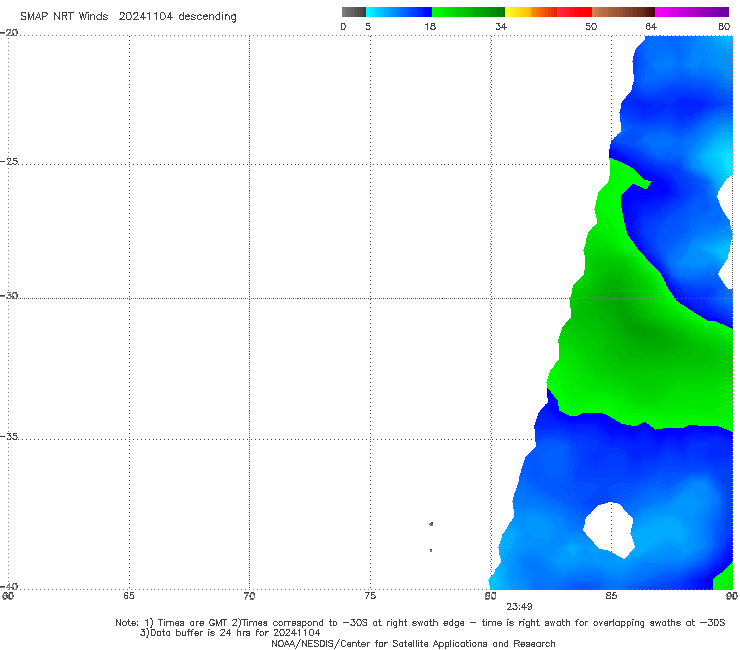740x650 pixels.
Task: Click the 'Note: 1) Times are GMT' text line
Action: pyautogui.click(x=420, y=623)
